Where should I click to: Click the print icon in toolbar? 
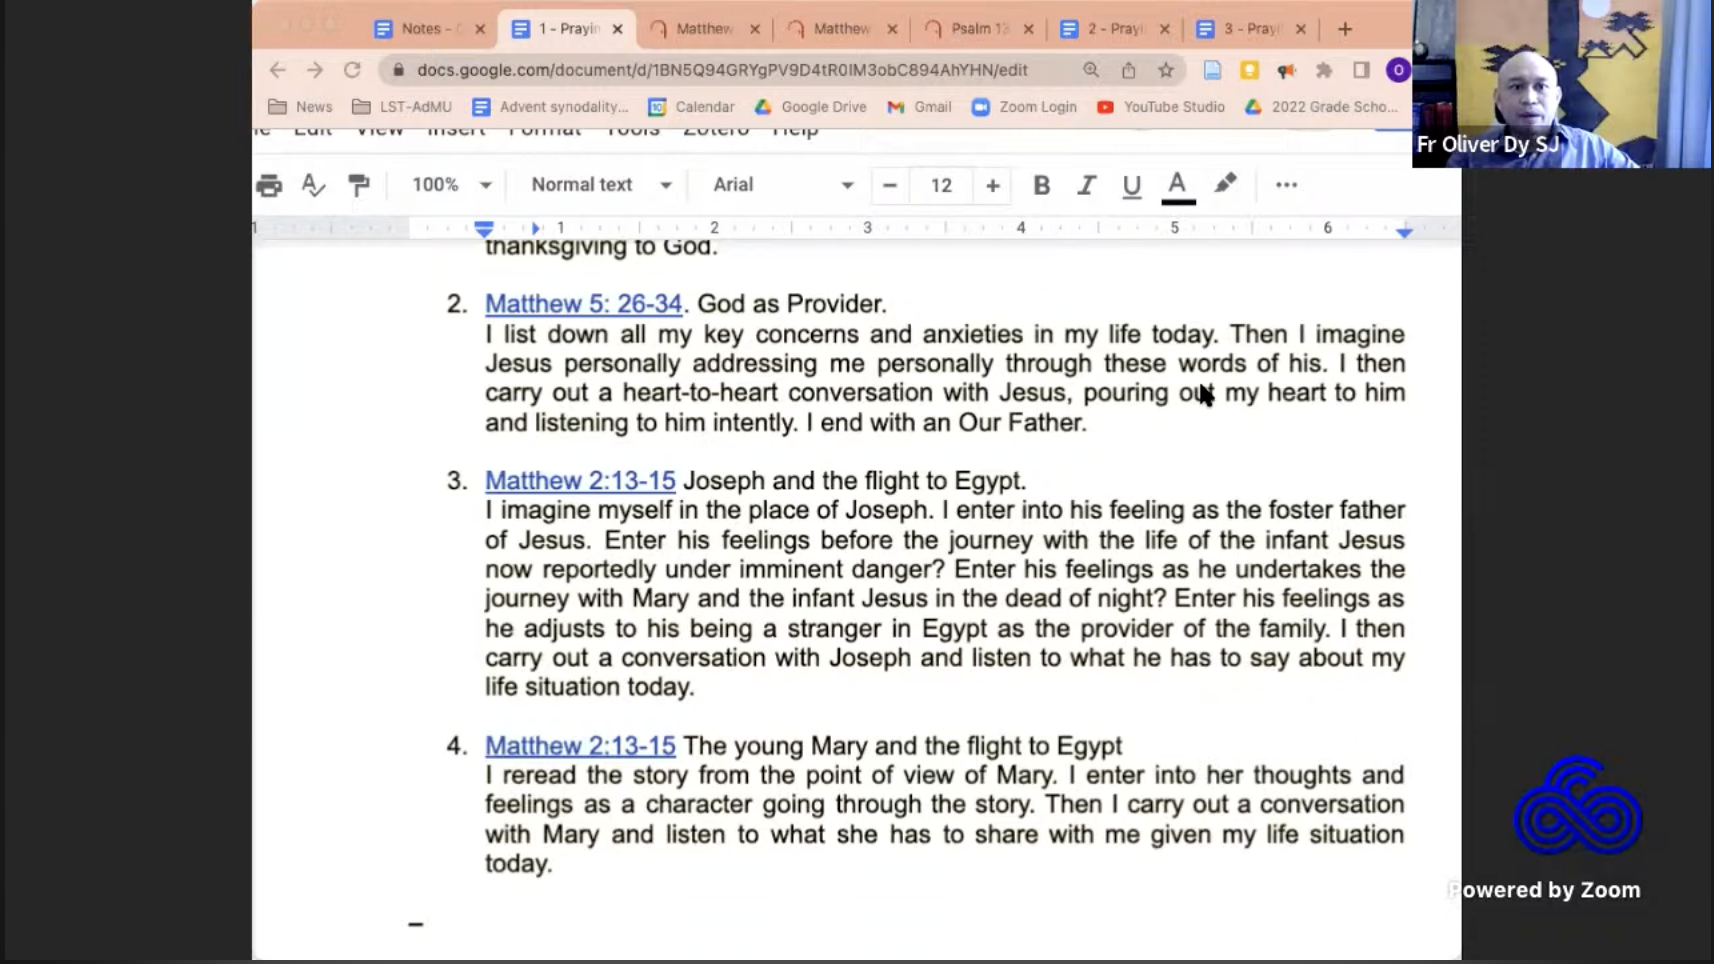point(269,185)
